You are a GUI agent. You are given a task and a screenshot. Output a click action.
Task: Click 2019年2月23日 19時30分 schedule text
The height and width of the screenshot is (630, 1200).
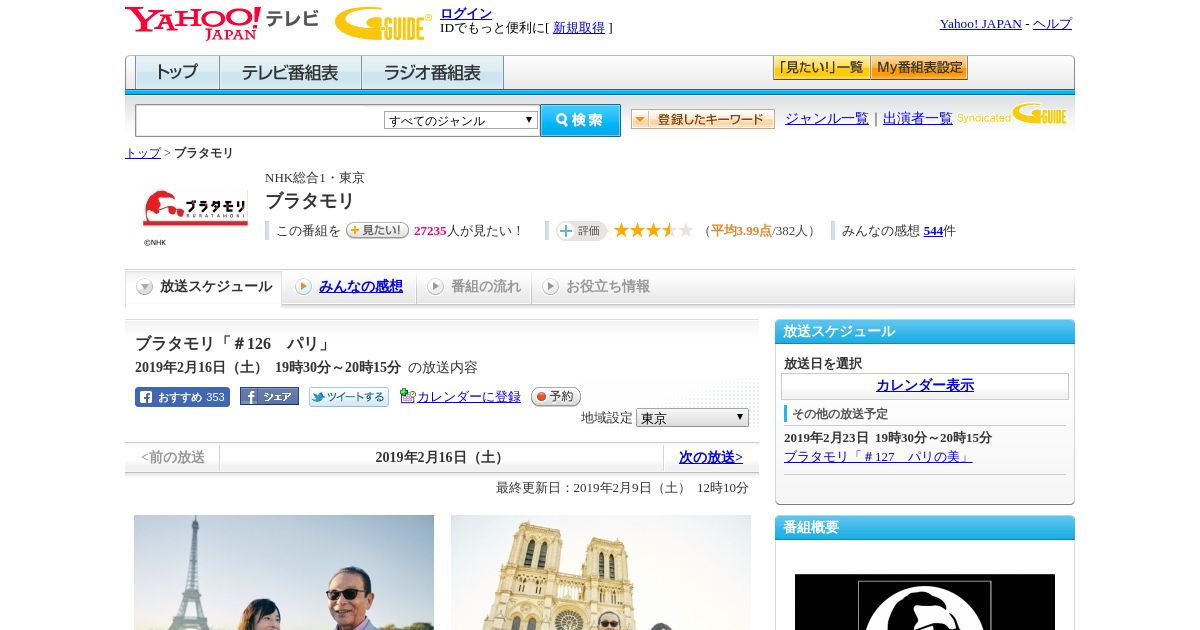[888, 438]
